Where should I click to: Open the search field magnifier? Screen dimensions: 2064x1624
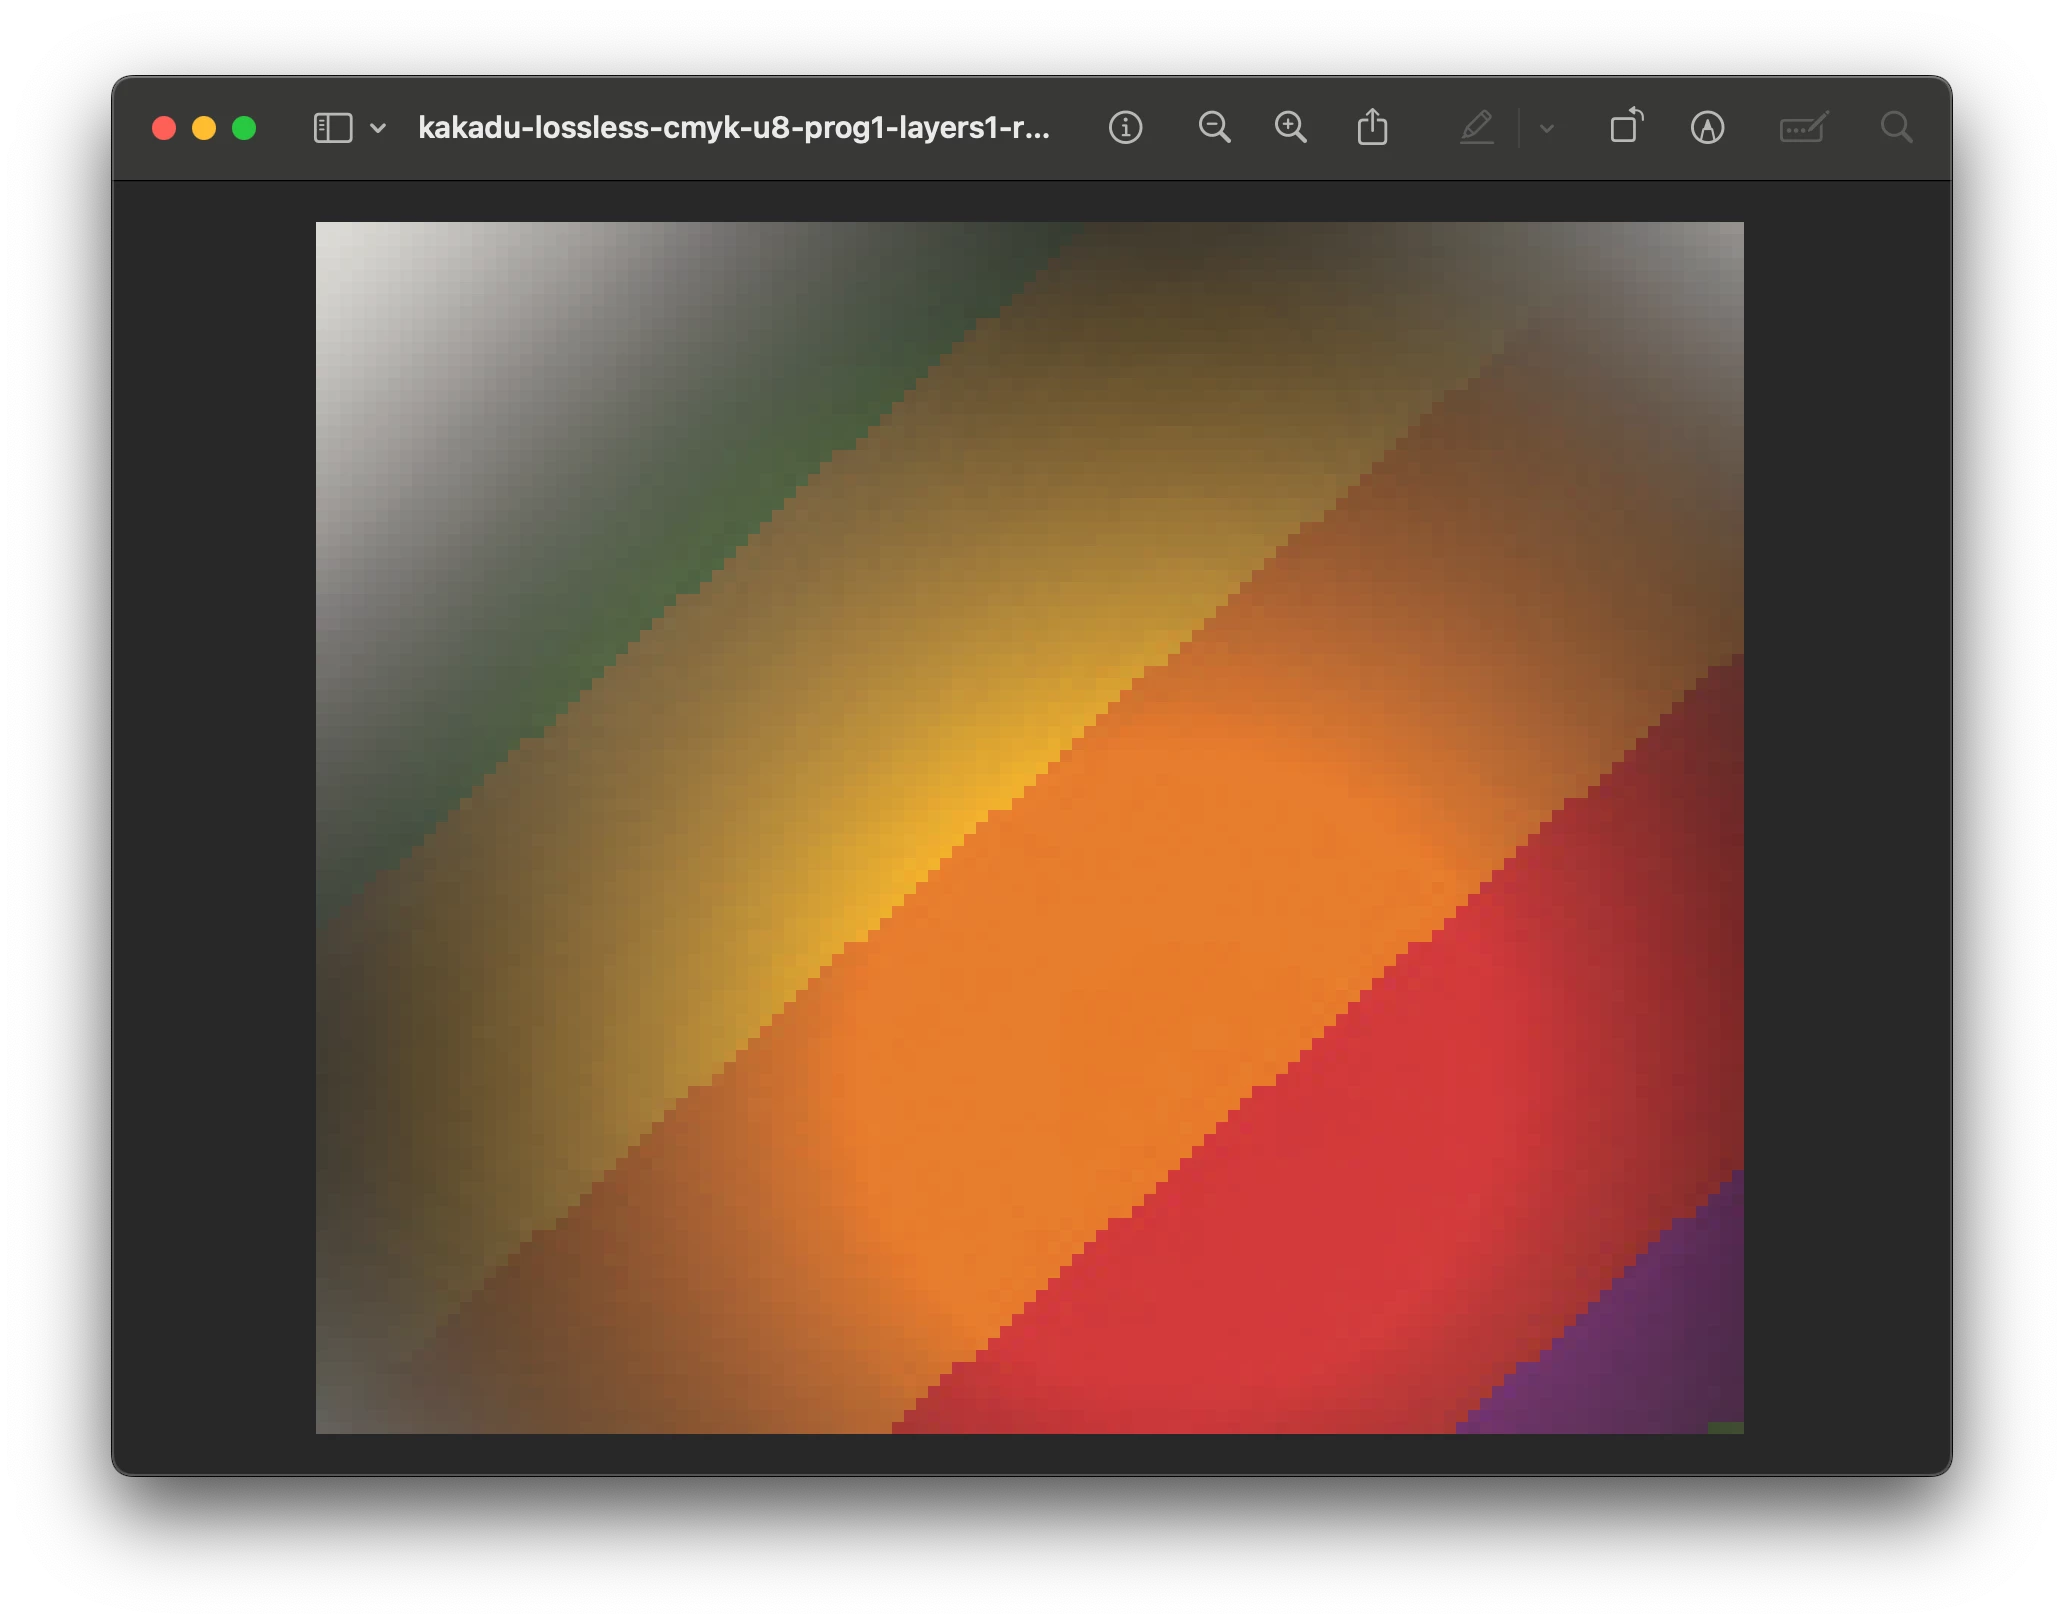coord(1896,128)
